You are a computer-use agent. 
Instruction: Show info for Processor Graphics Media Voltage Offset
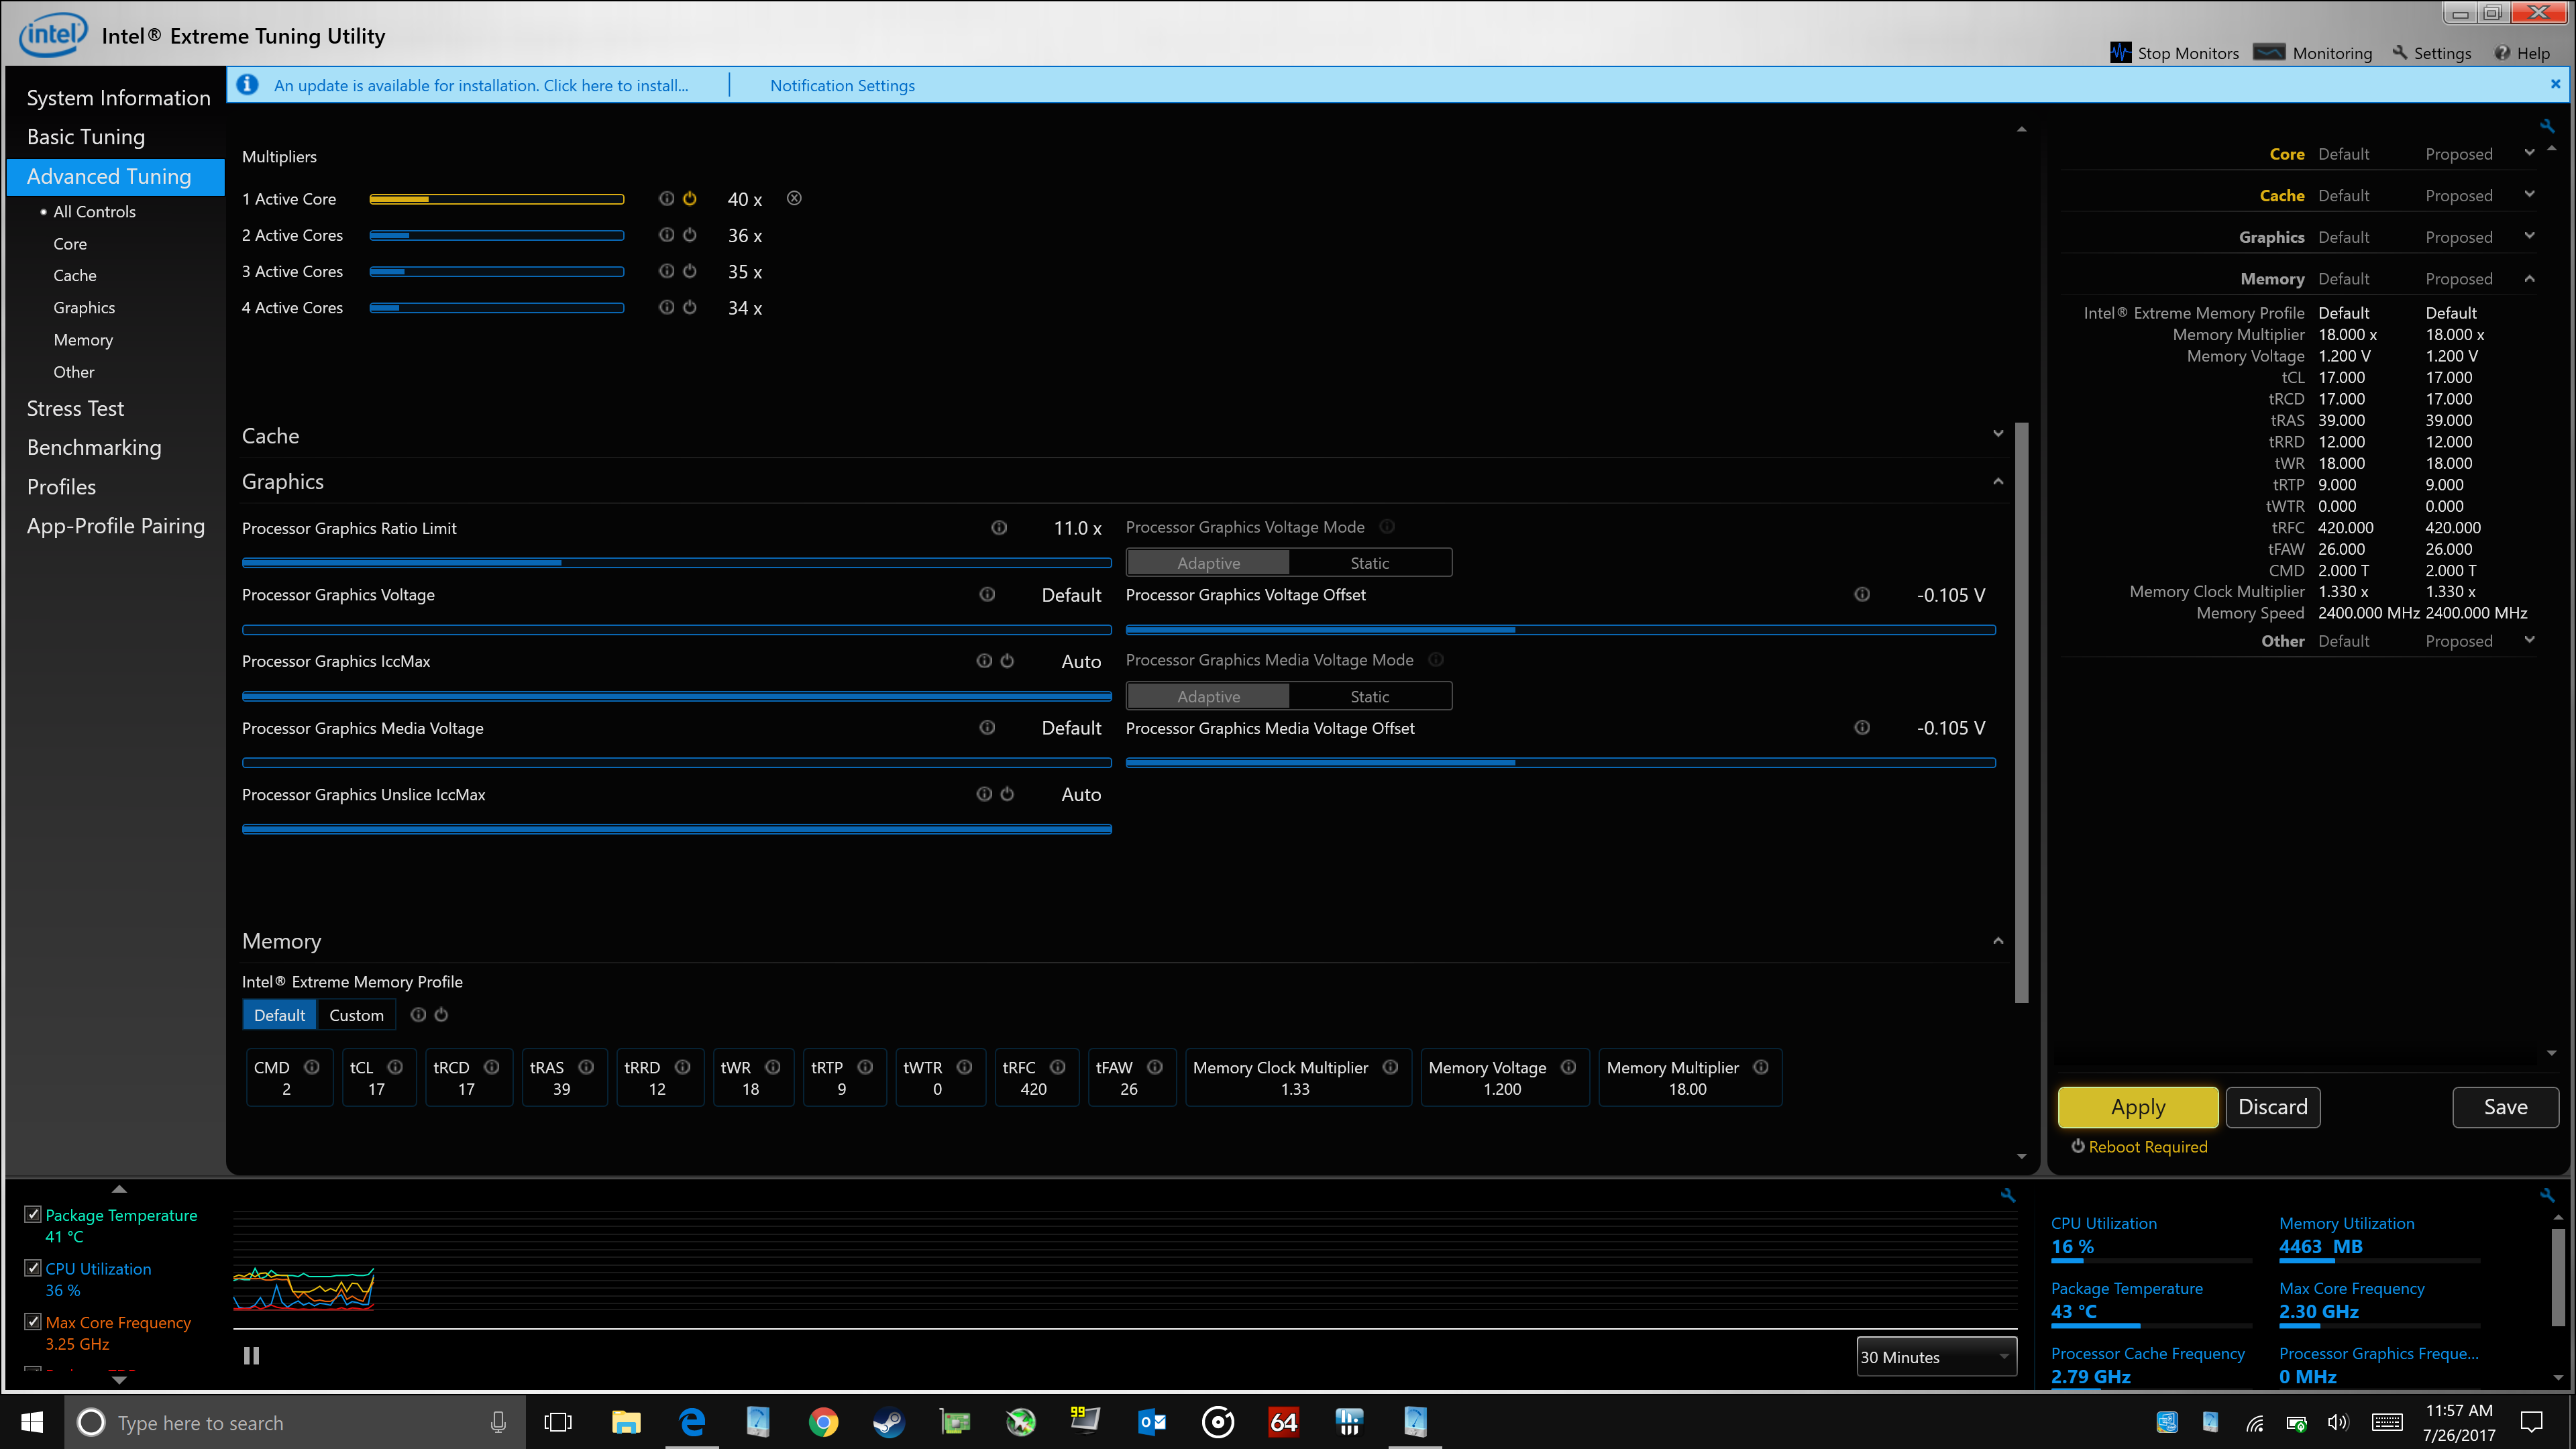point(1862,728)
